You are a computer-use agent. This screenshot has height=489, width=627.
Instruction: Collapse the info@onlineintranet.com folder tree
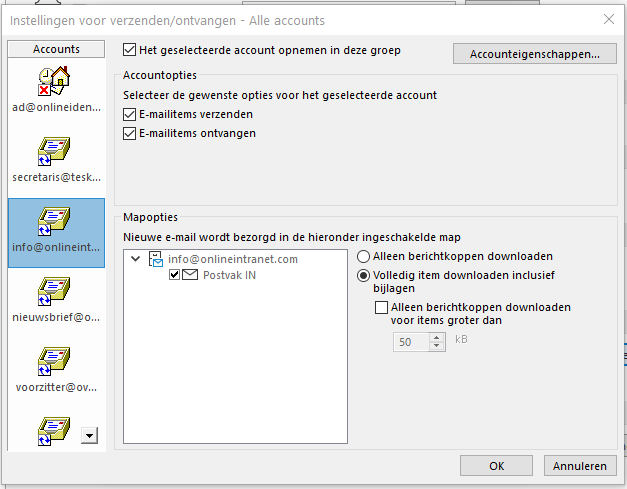136,260
